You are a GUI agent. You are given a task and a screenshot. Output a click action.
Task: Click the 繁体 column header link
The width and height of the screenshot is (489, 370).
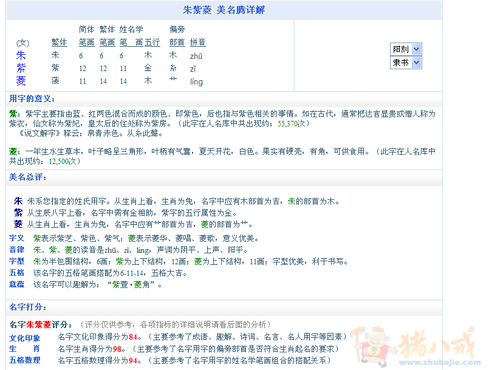[59, 42]
